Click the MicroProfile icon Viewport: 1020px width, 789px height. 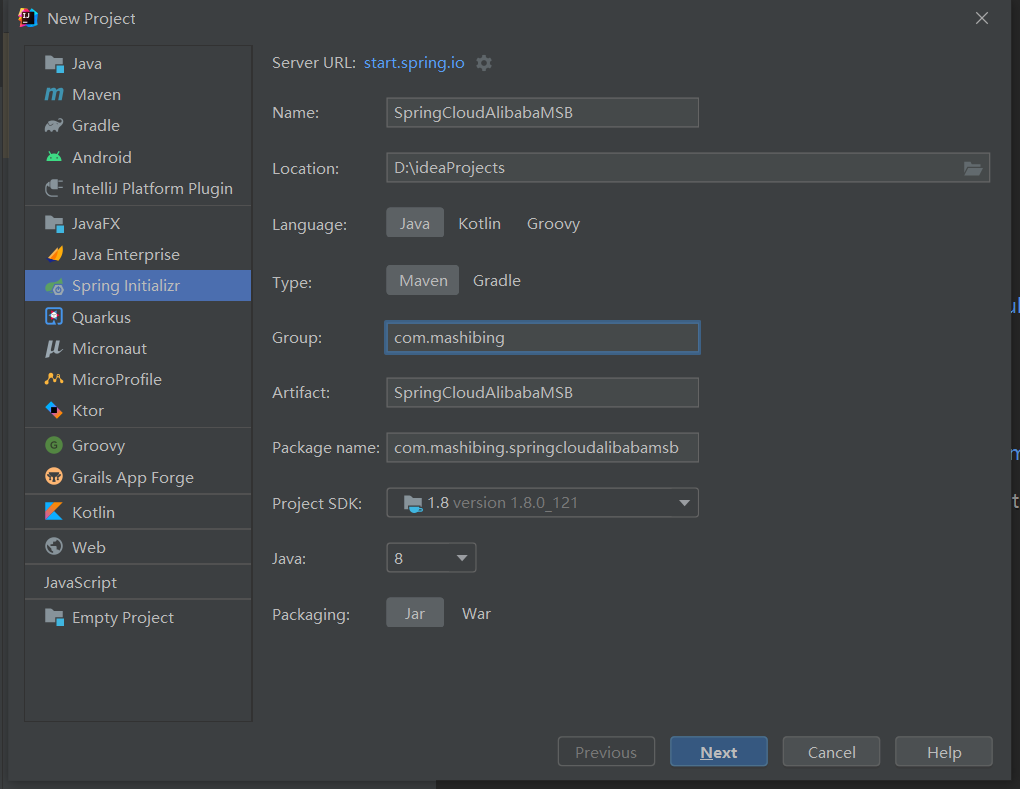point(54,379)
